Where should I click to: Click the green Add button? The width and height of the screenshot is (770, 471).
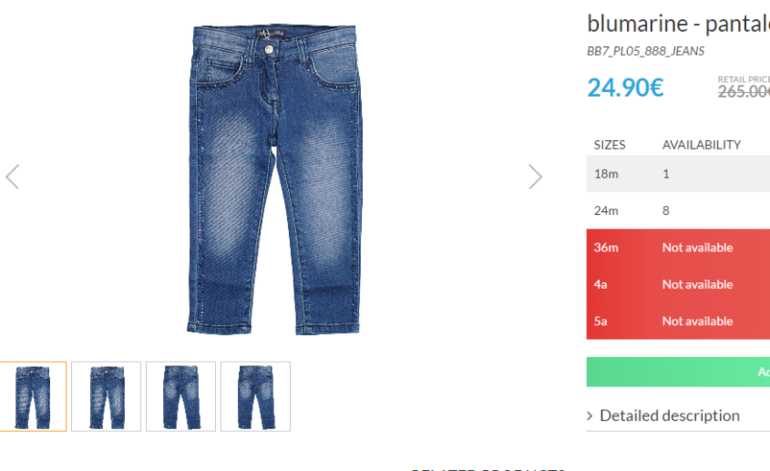(678, 372)
